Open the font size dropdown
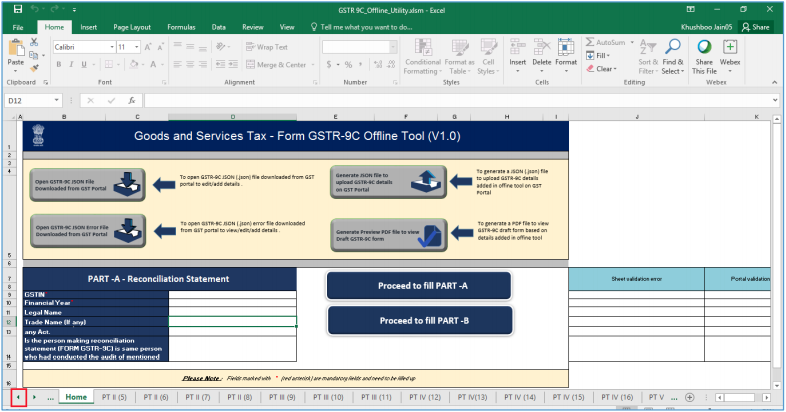Viewport: 786px width, 412px height. point(136,47)
